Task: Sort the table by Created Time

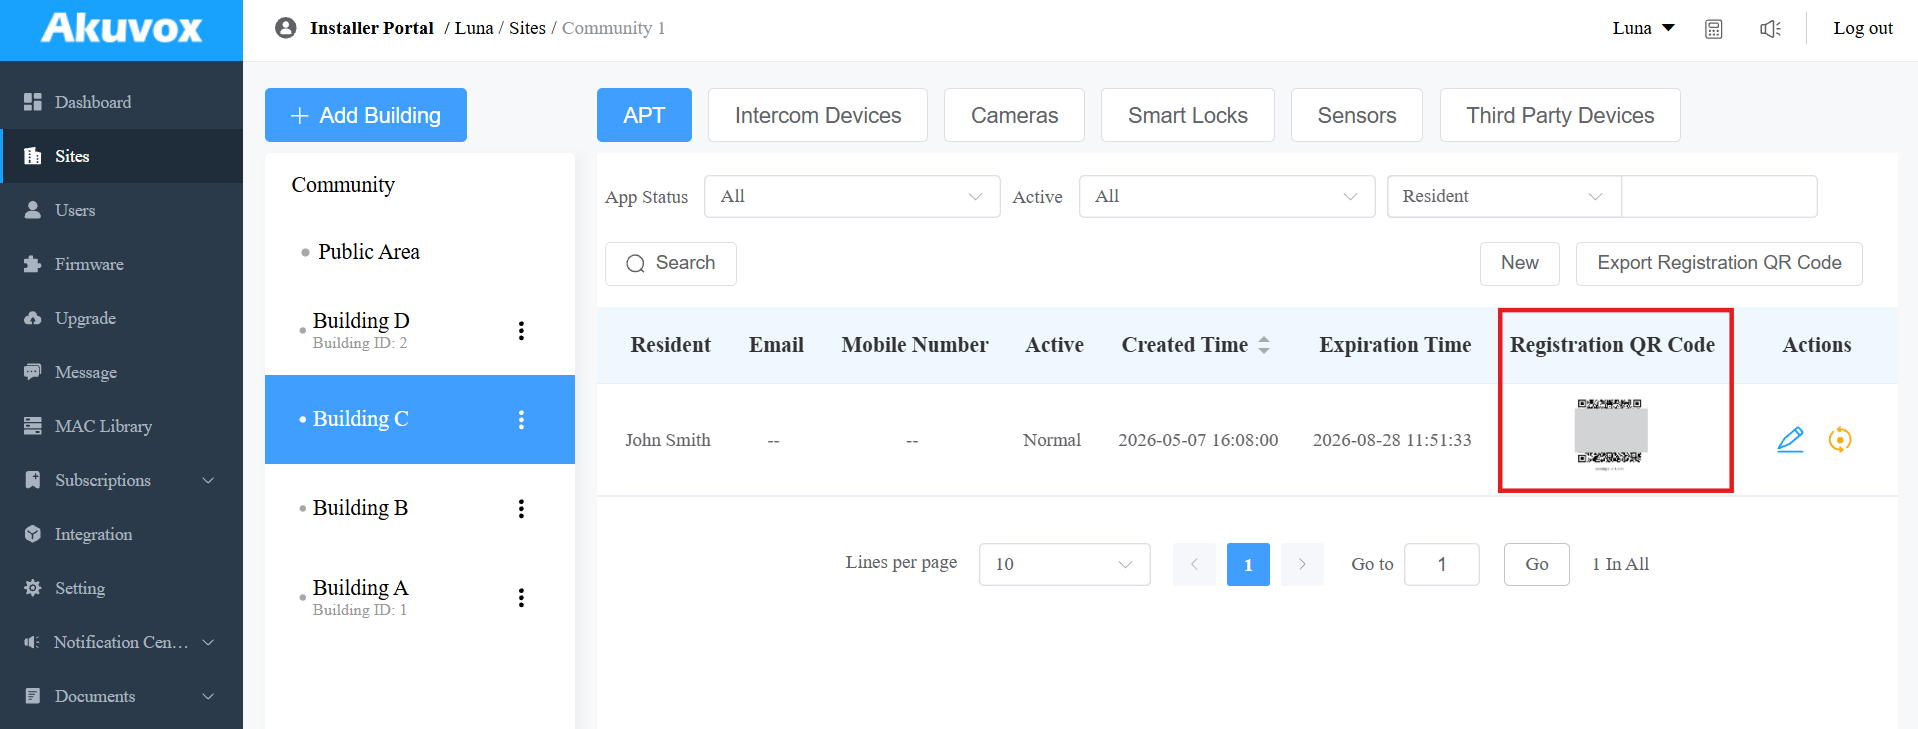Action: (x=1264, y=345)
